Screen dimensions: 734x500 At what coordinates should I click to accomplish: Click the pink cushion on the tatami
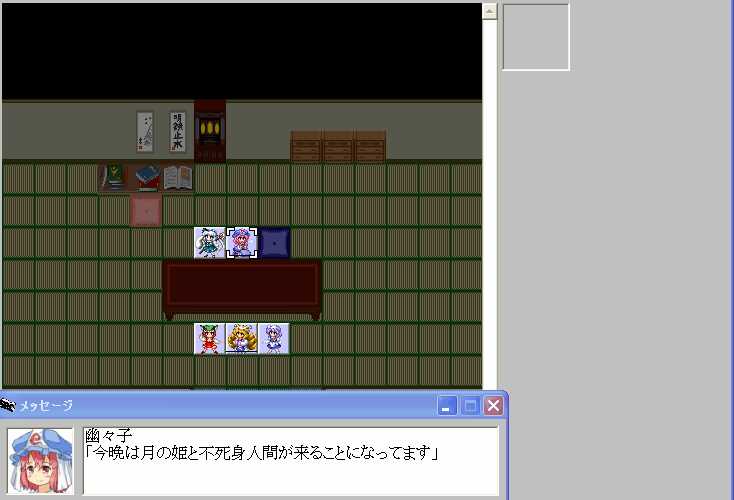(x=146, y=211)
